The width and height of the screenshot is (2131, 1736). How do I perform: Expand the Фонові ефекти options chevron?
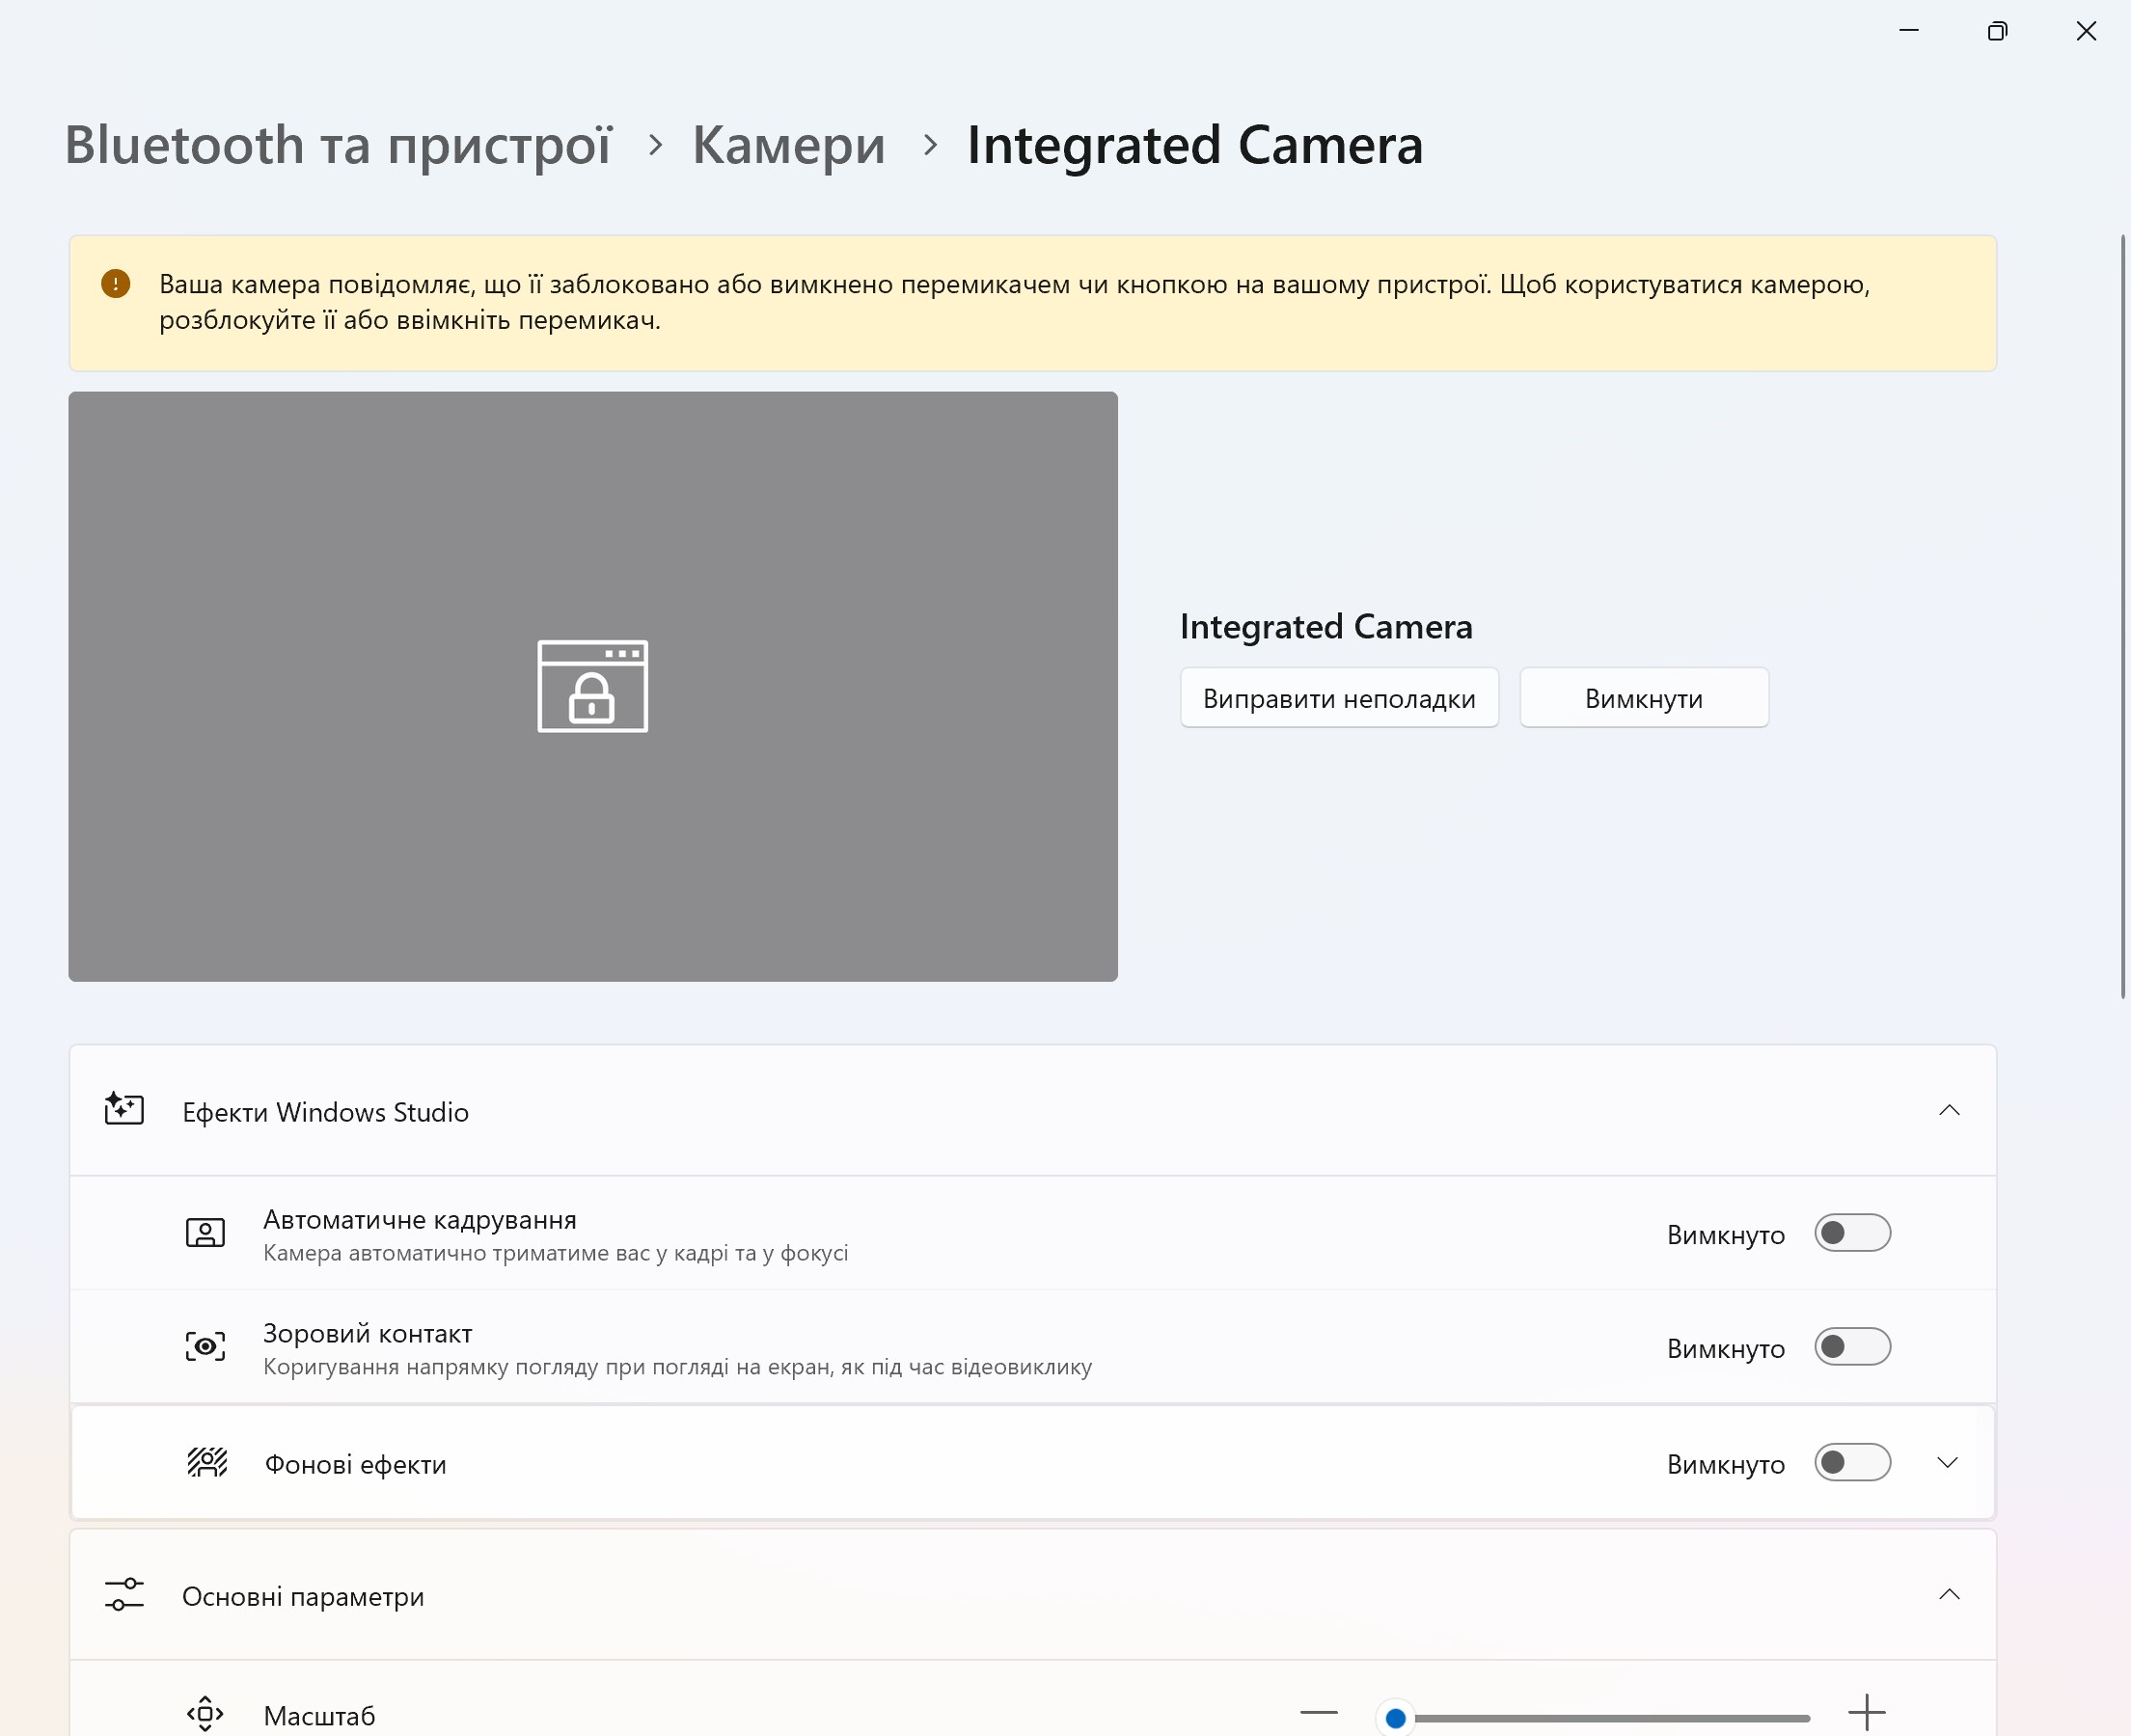click(x=1946, y=1463)
